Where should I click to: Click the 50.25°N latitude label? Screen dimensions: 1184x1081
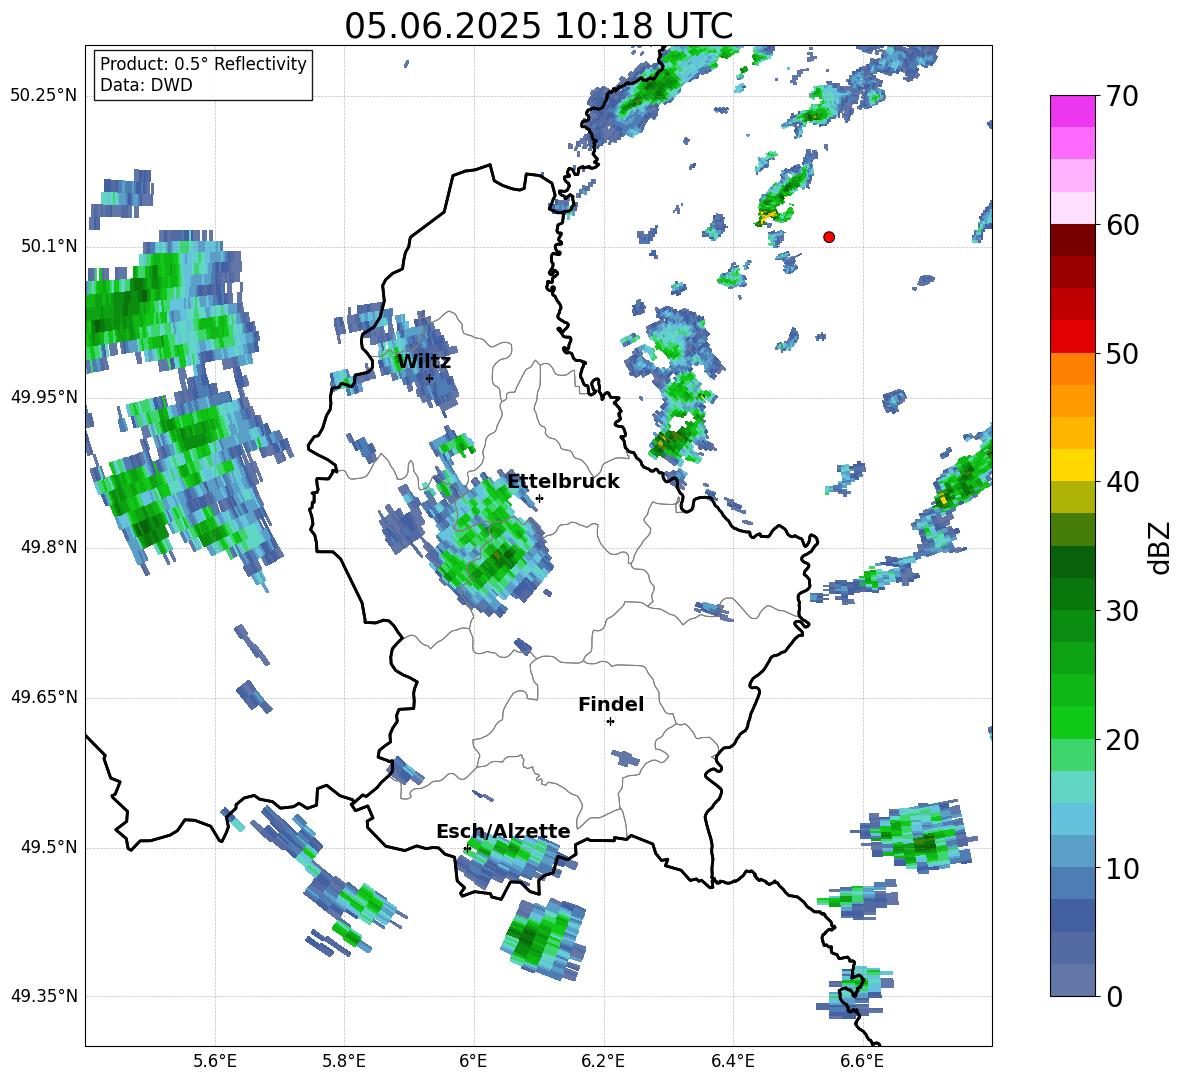point(43,96)
